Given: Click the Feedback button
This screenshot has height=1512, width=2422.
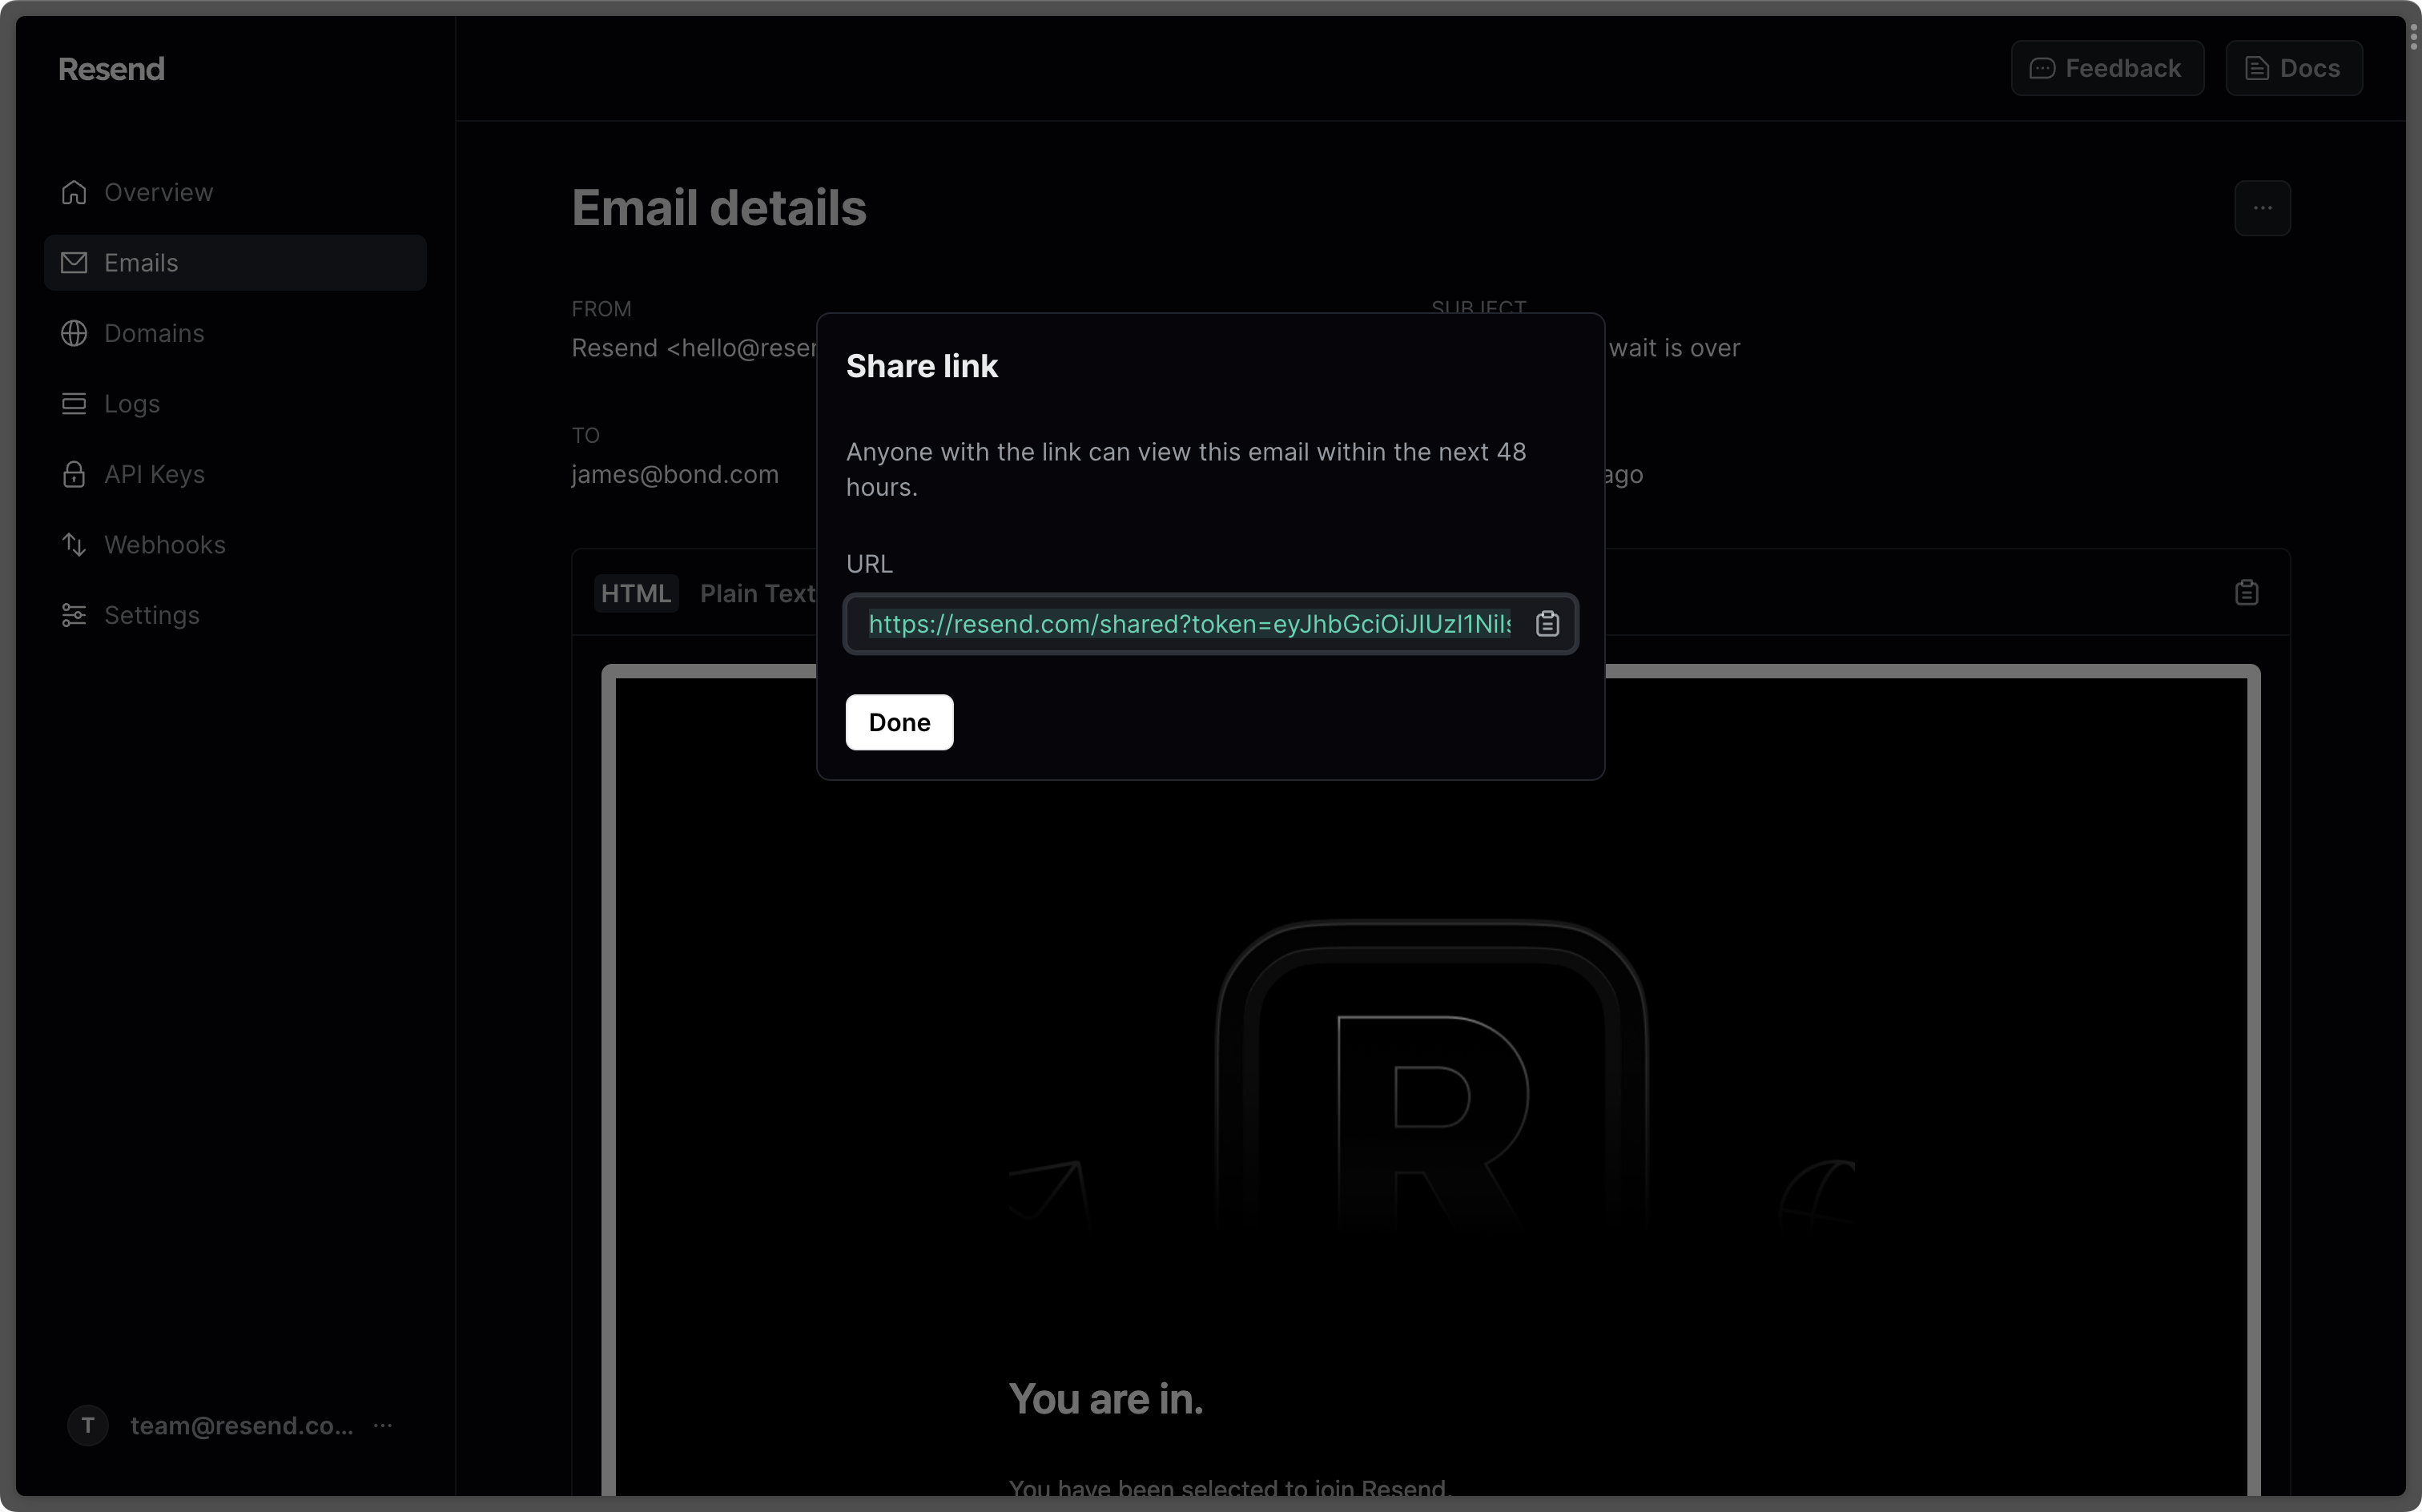Looking at the screenshot, I should [2107, 68].
